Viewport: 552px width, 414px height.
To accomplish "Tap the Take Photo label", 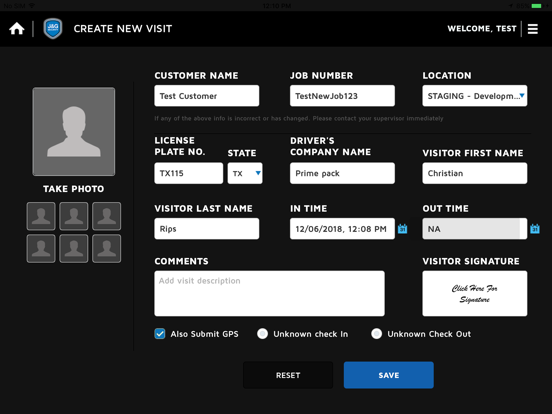I will [x=74, y=189].
